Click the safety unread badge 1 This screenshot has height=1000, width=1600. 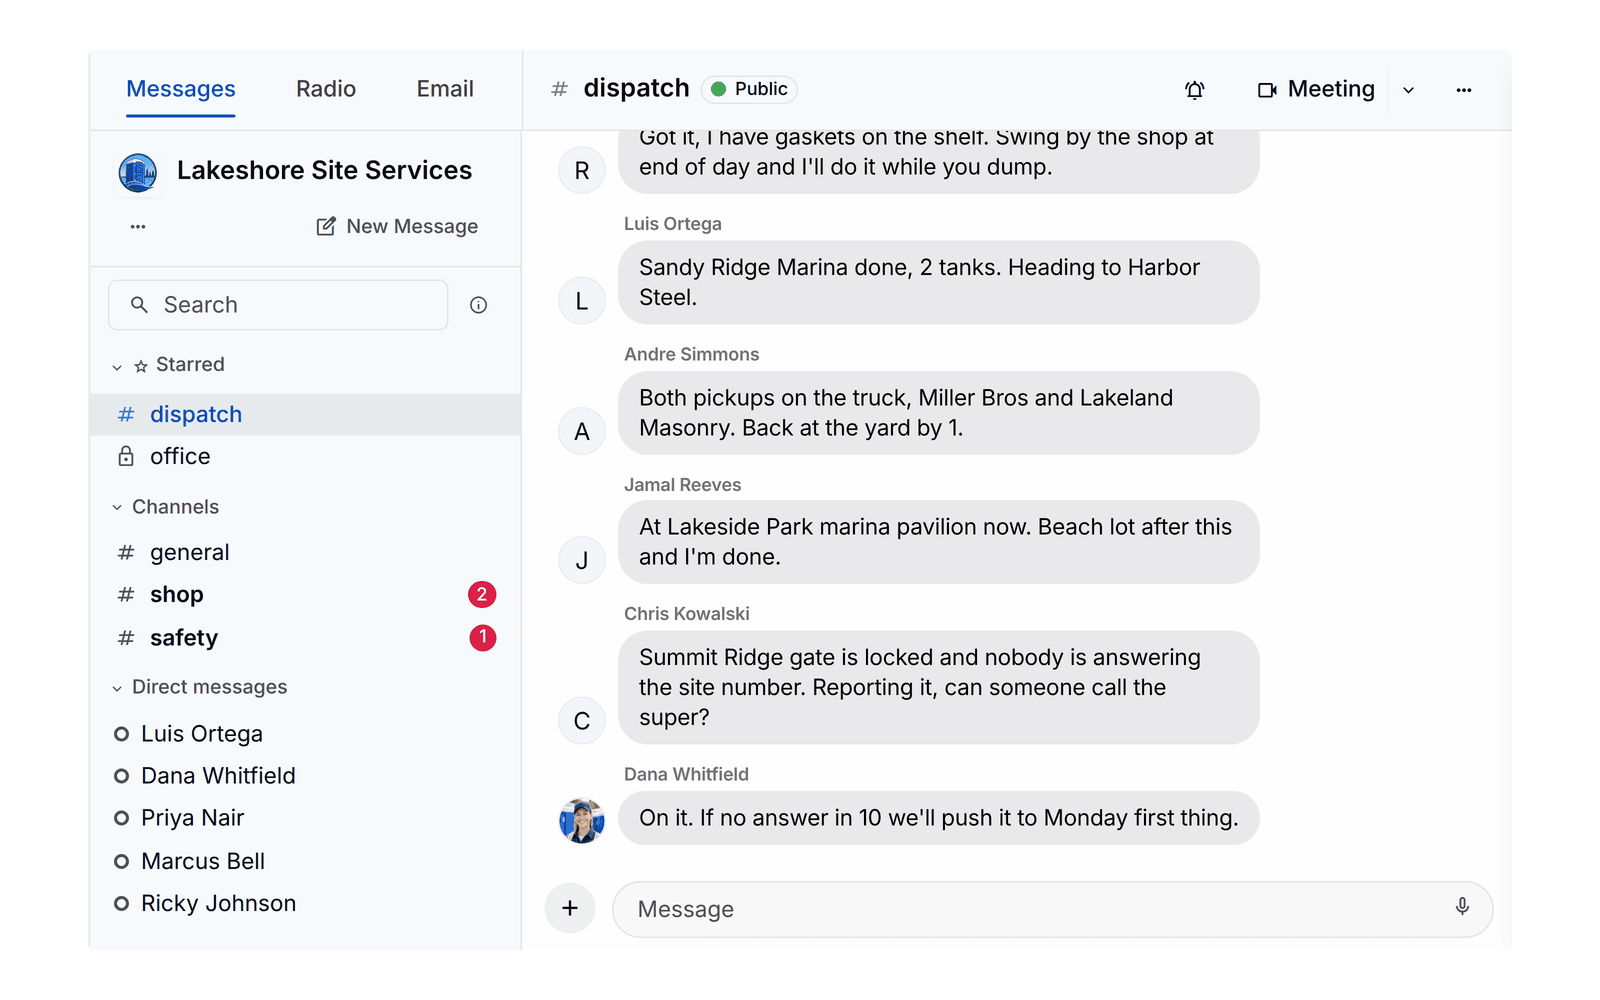tap(483, 637)
